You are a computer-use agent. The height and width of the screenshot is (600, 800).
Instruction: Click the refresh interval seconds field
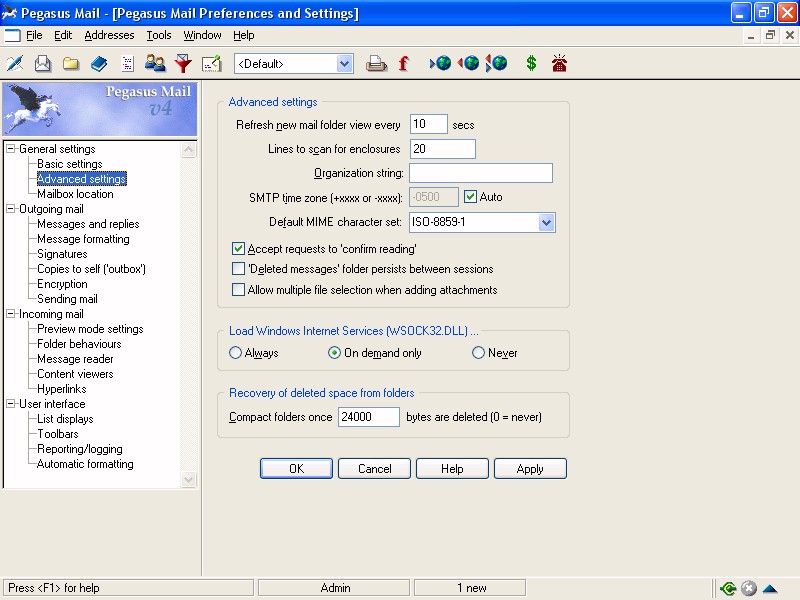point(429,124)
